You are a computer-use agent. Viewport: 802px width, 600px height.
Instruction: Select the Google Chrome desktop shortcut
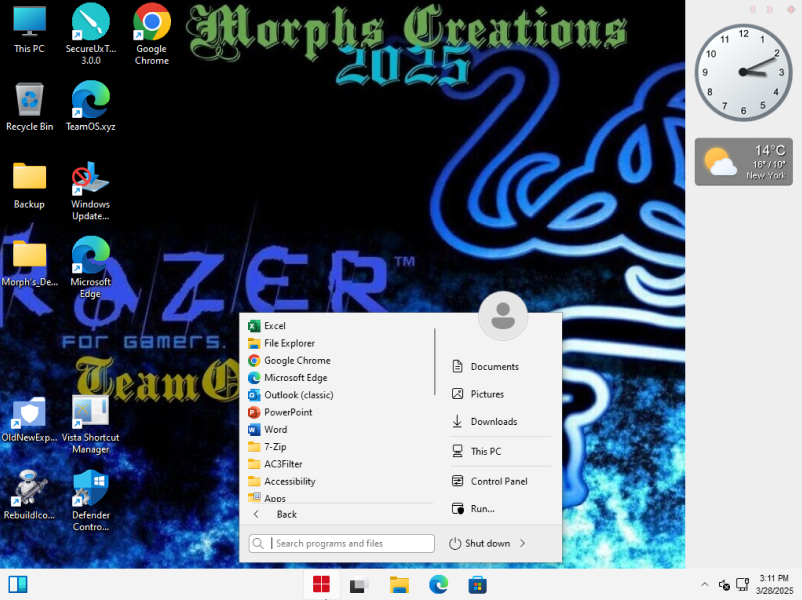point(151,34)
